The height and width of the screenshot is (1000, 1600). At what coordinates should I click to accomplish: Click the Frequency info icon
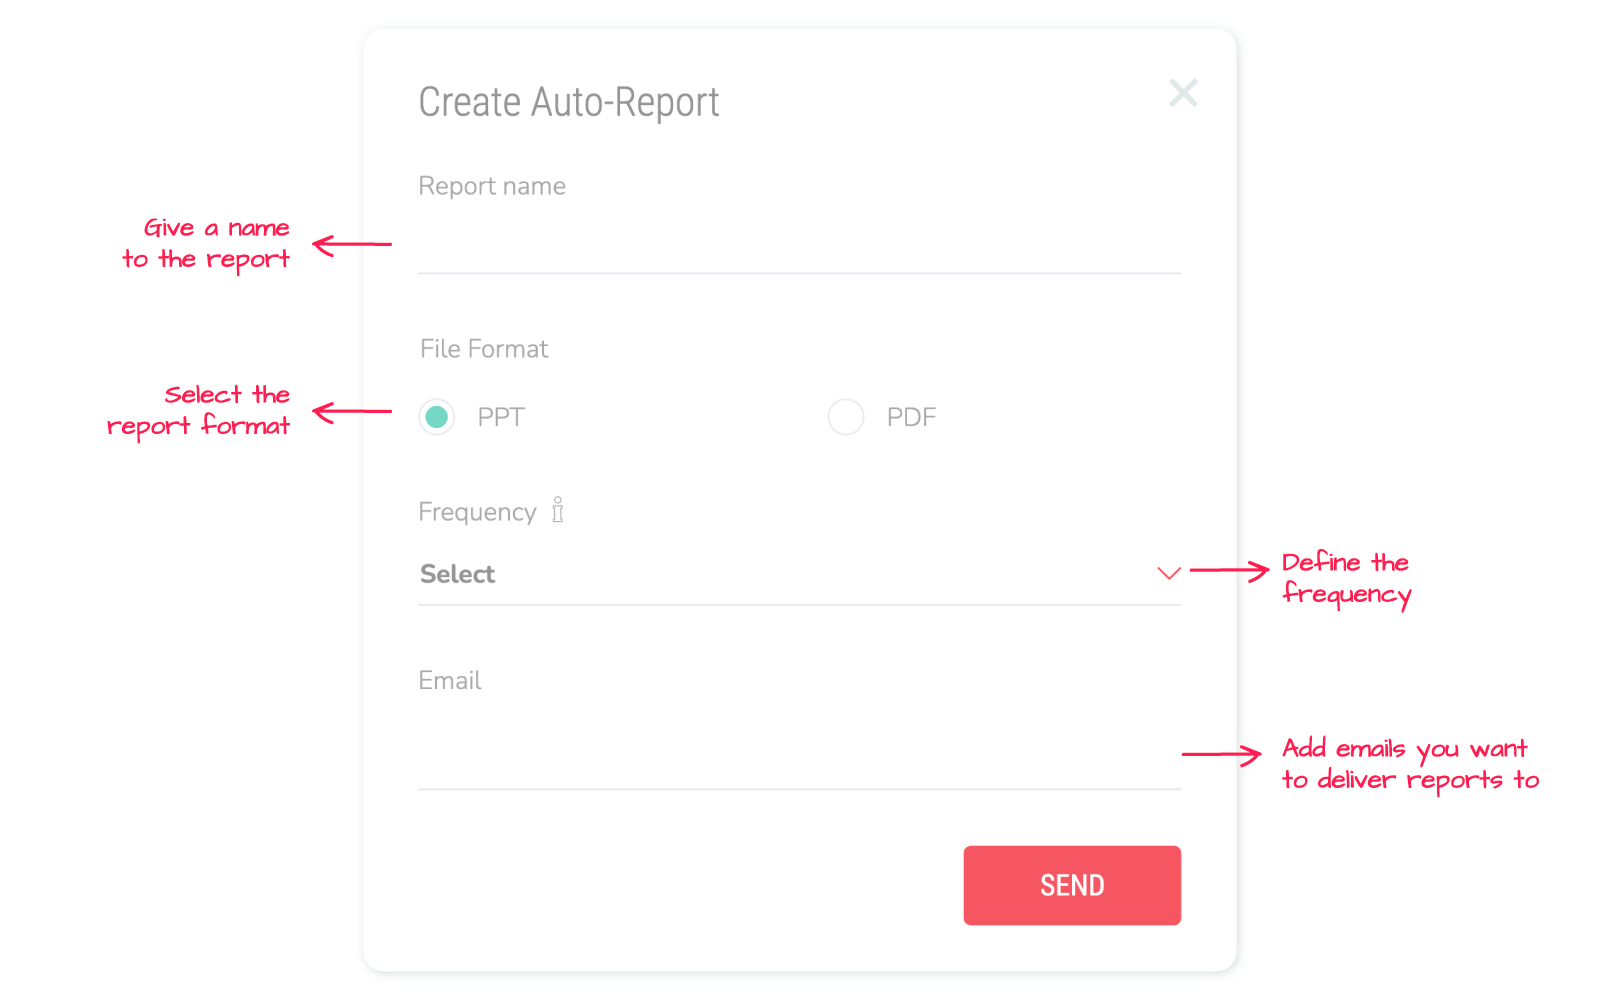558,510
